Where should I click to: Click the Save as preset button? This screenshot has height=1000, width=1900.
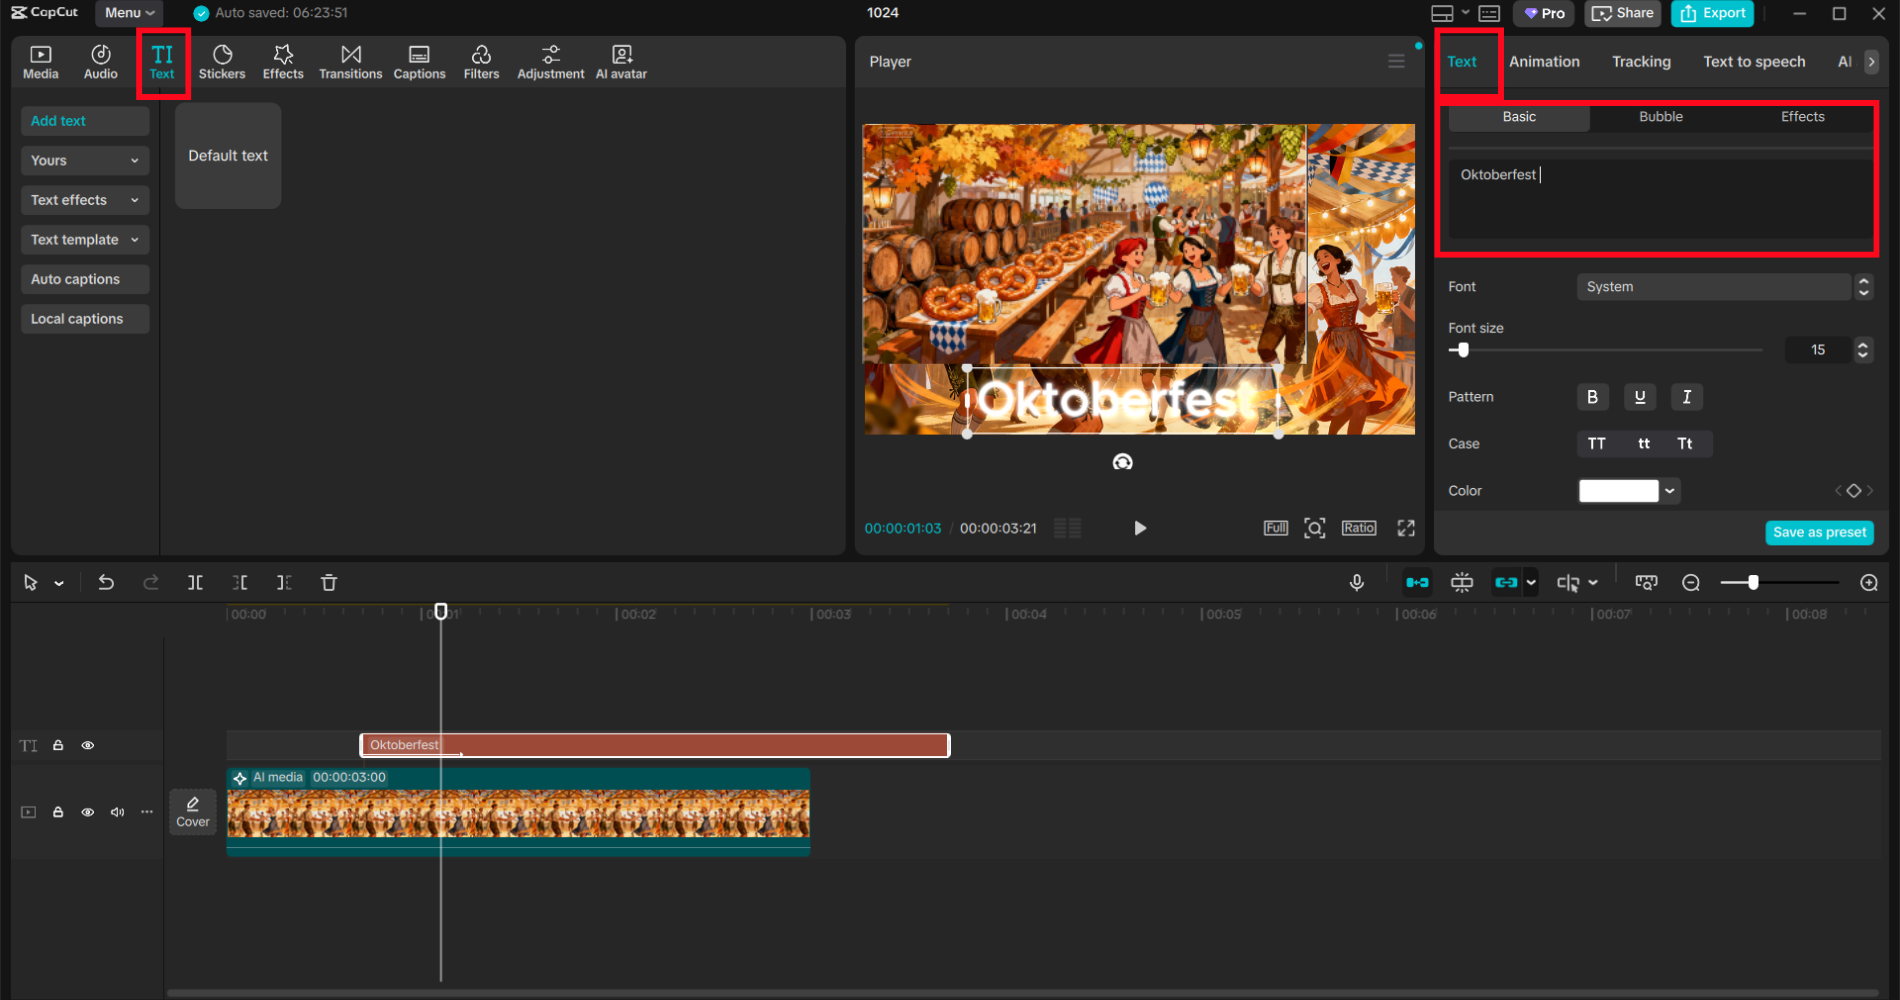click(x=1819, y=532)
